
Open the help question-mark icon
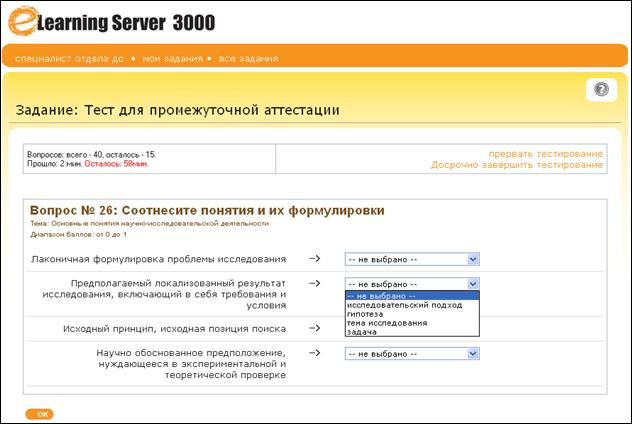pos(601,89)
